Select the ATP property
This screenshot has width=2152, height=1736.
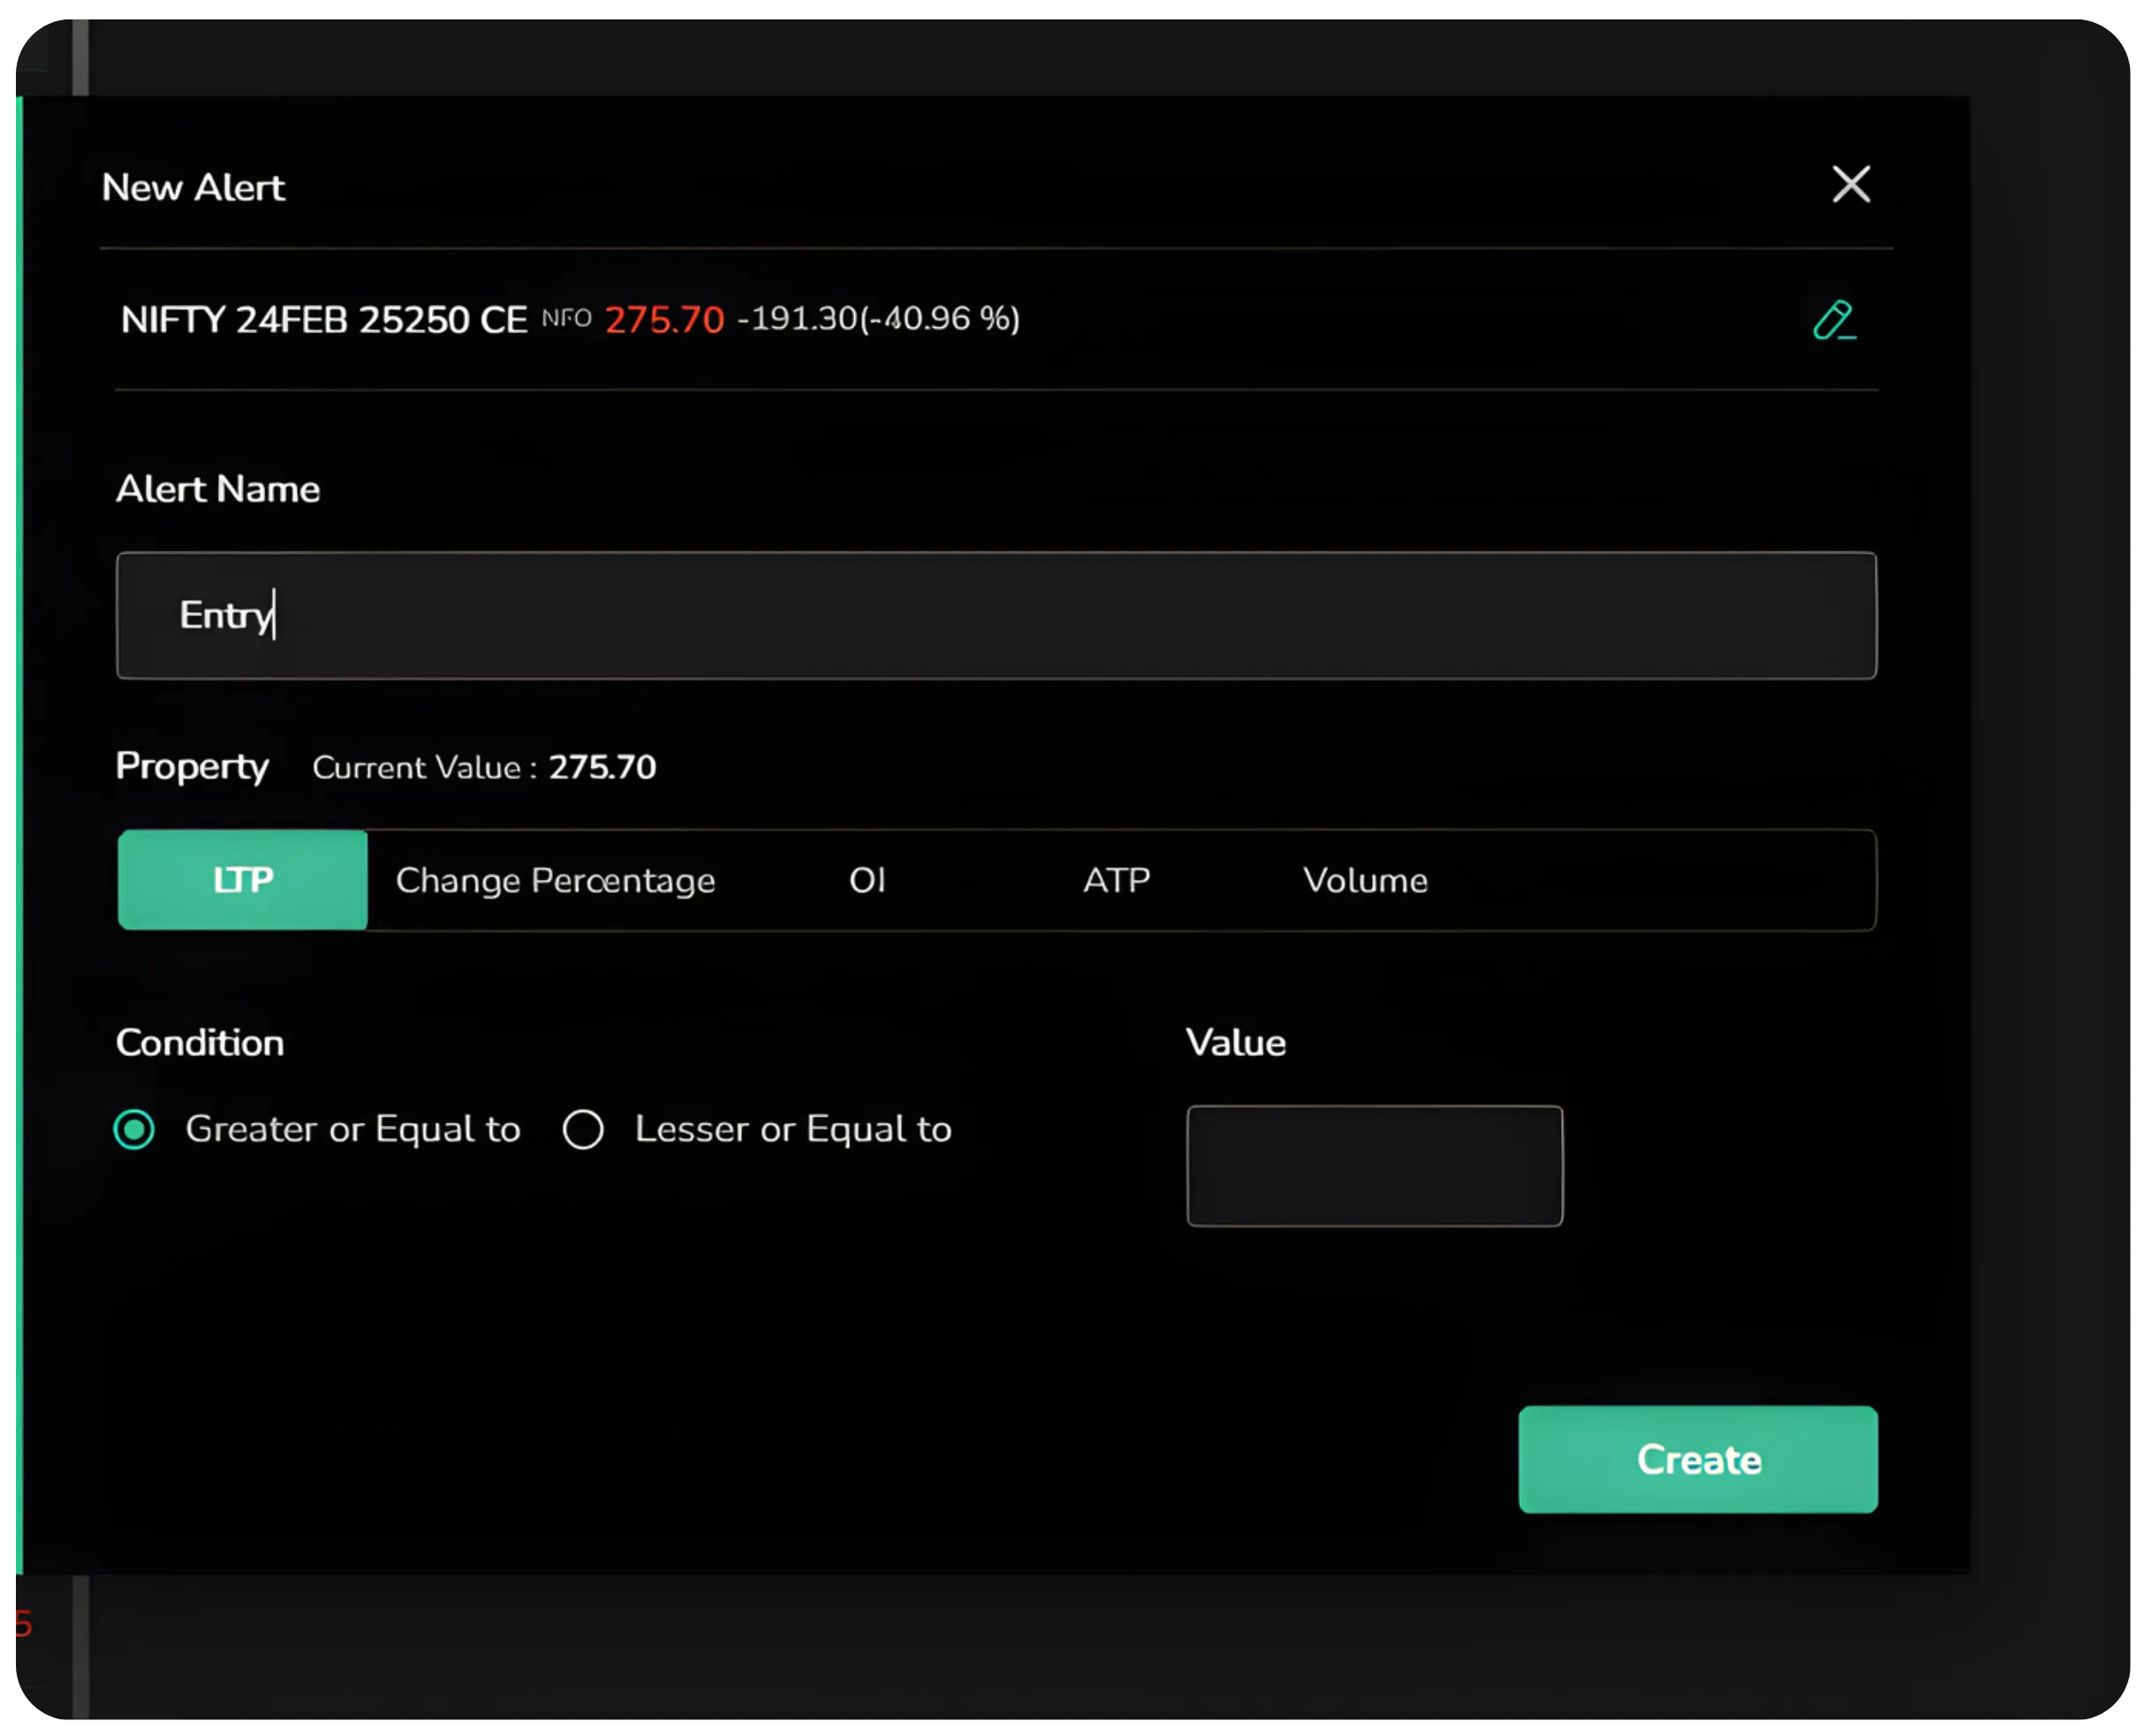coord(1115,880)
